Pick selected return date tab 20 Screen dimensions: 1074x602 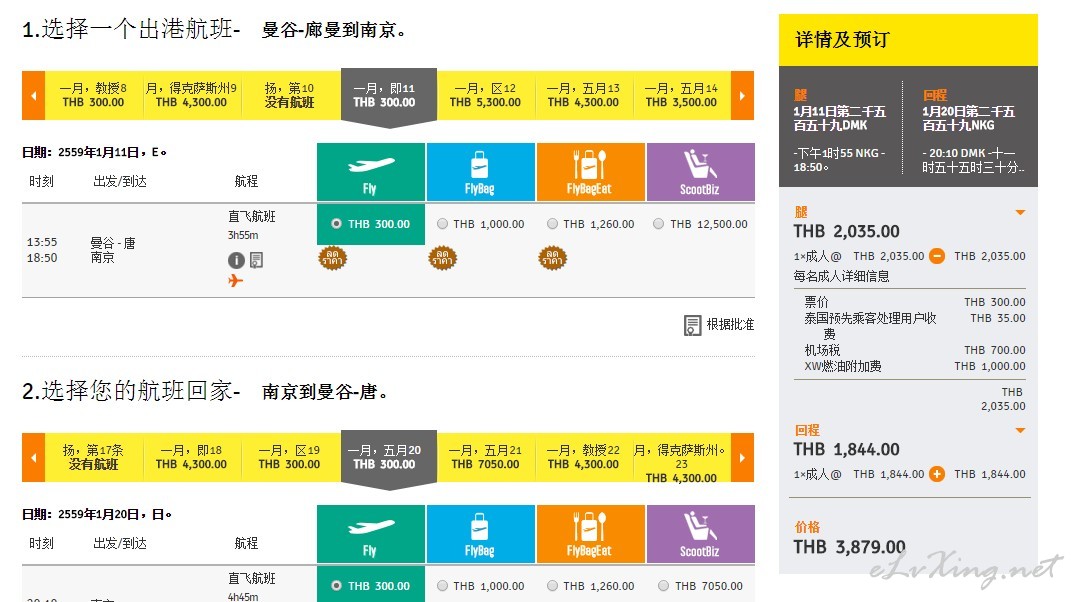(x=388, y=459)
